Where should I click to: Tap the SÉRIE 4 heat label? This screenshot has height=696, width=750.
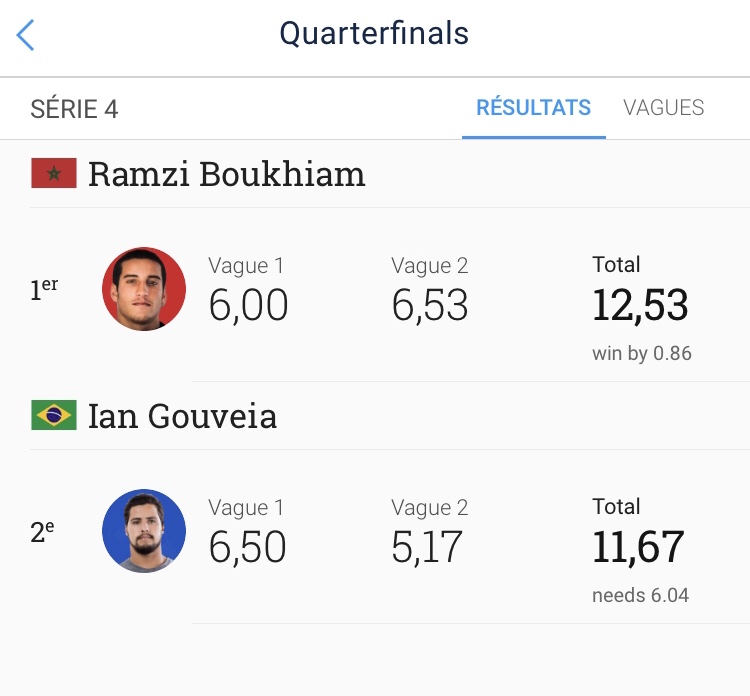point(75,109)
